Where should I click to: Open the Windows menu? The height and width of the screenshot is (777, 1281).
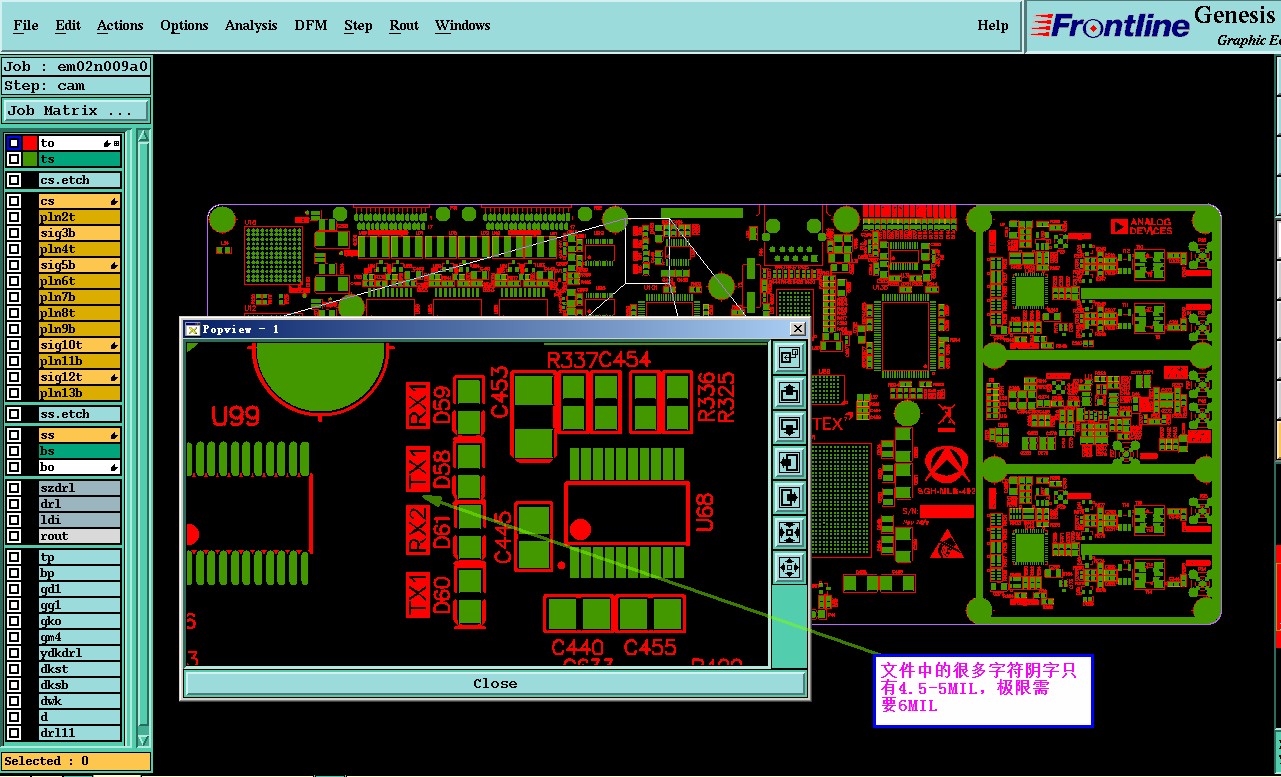463,25
